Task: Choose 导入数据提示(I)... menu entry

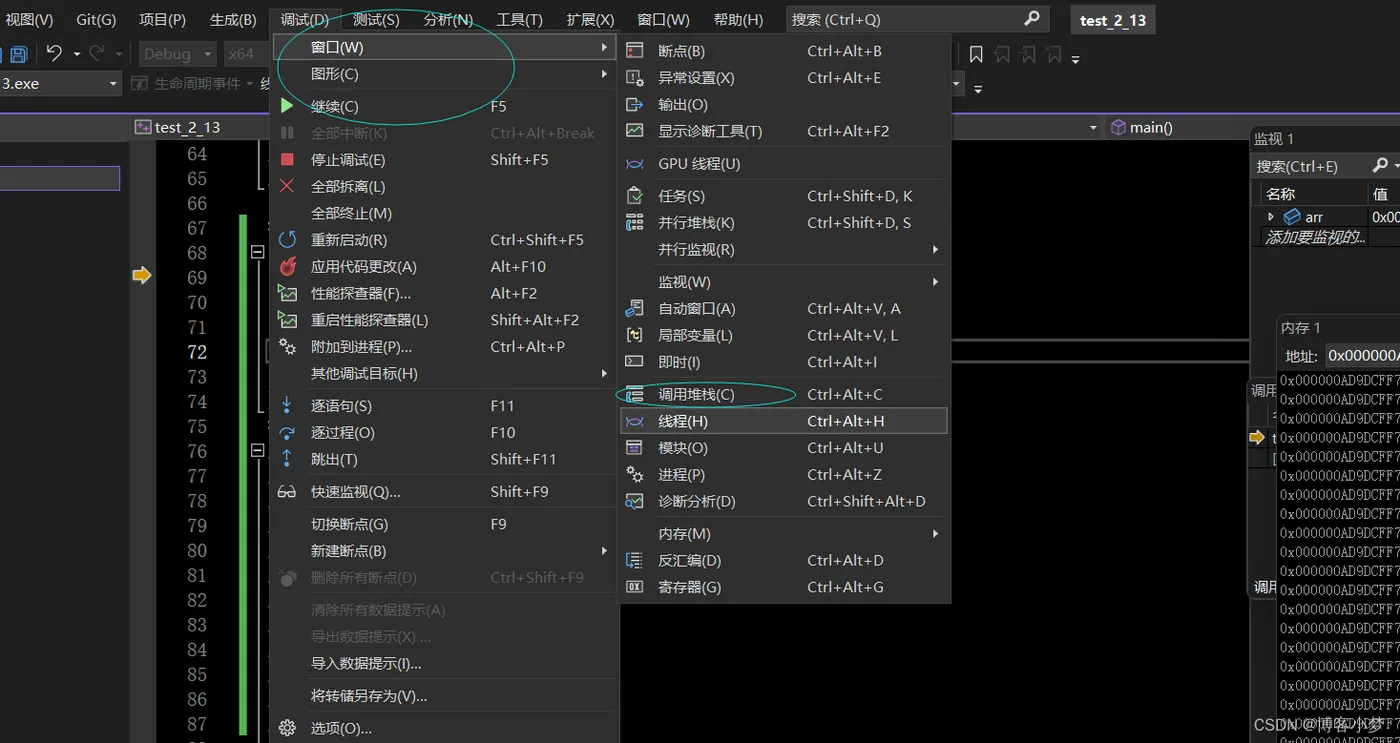Action: pos(445,663)
